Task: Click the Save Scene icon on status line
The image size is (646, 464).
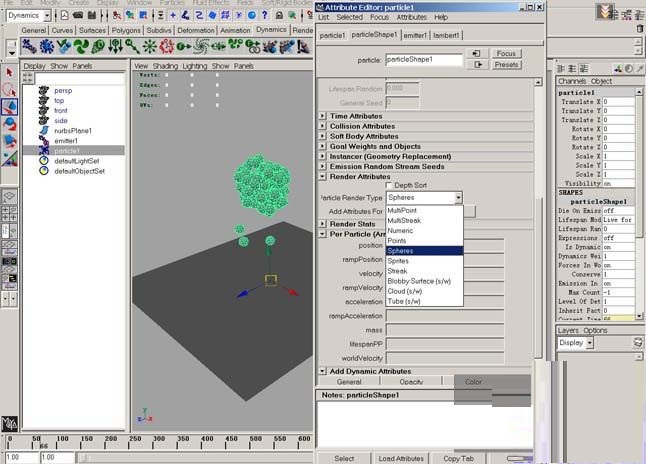Action: point(92,15)
